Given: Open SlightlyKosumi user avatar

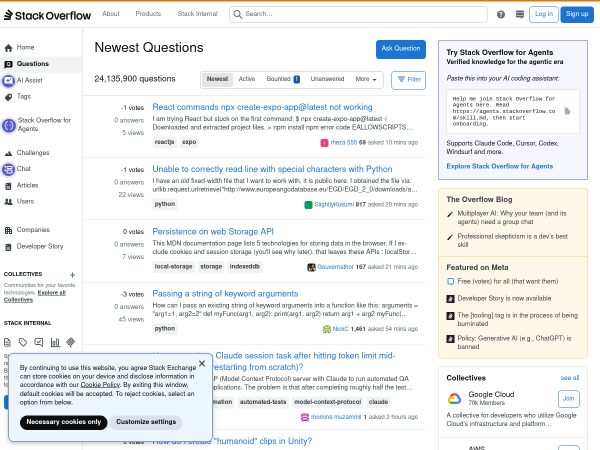Looking at the screenshot, I should [x=308, y=205].
